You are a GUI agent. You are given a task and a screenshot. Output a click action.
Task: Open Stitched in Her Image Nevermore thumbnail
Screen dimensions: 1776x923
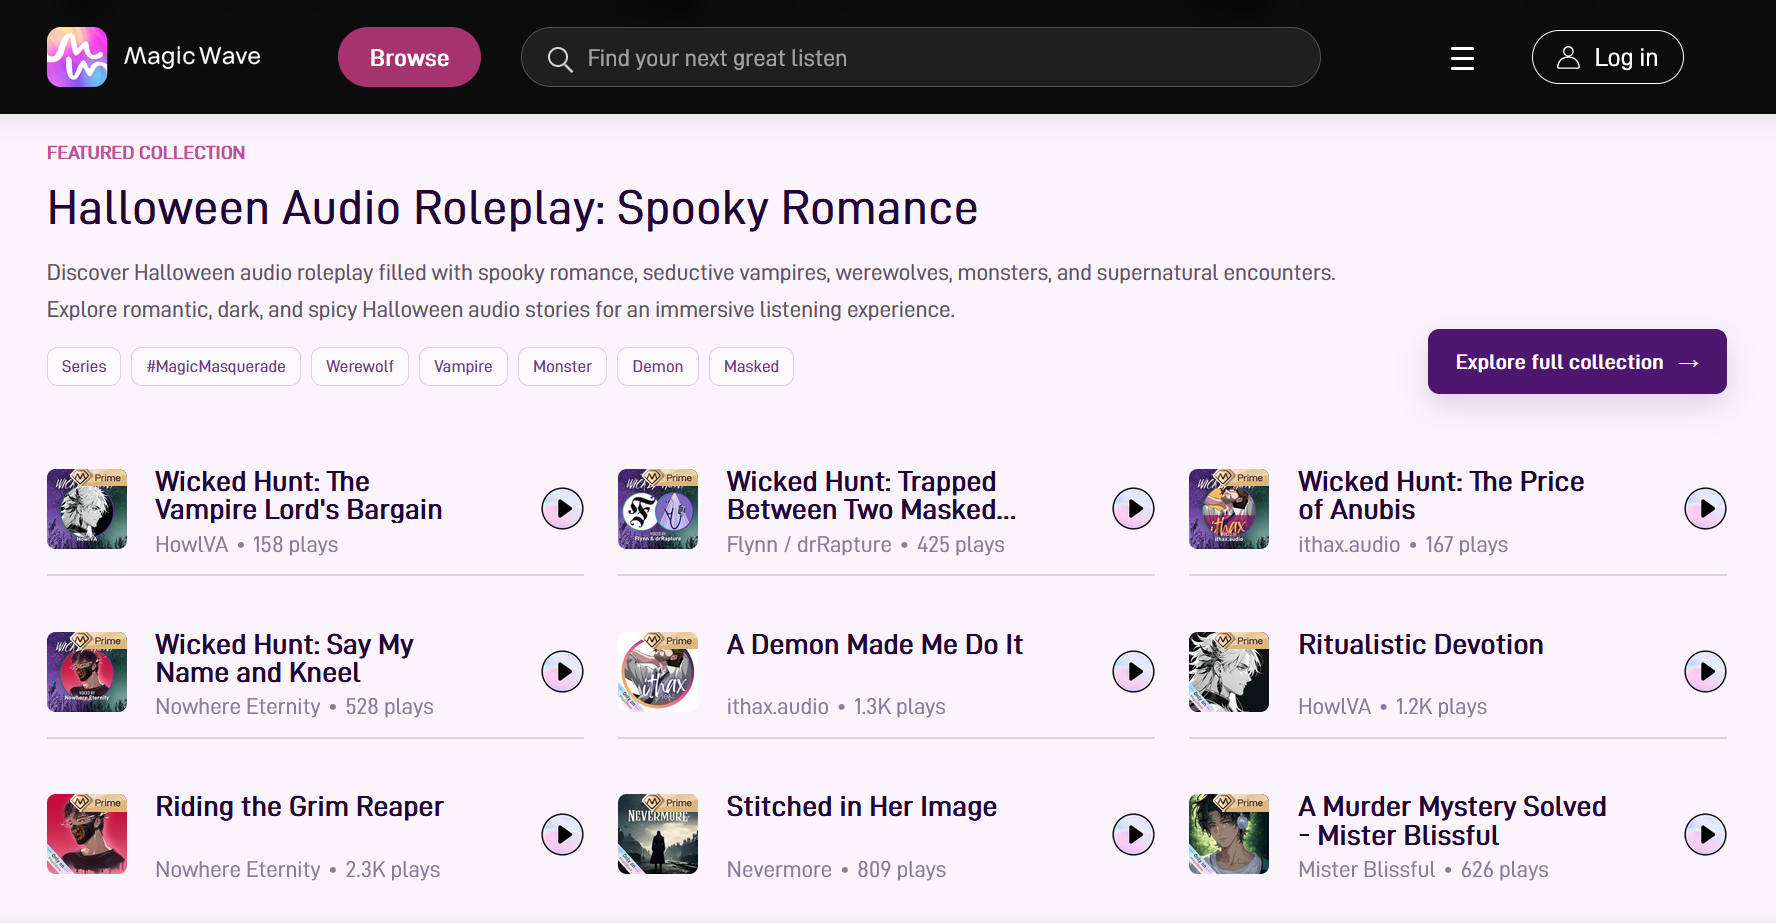click(x=658, y=834)
